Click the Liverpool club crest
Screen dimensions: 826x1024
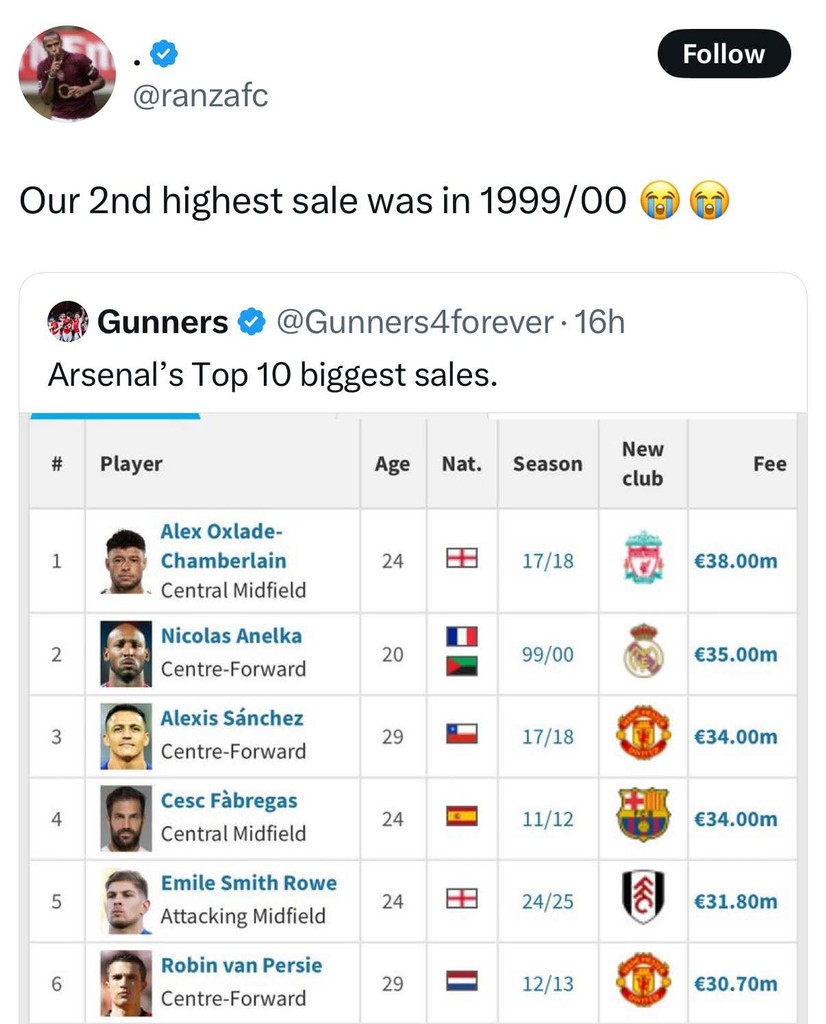643,558
